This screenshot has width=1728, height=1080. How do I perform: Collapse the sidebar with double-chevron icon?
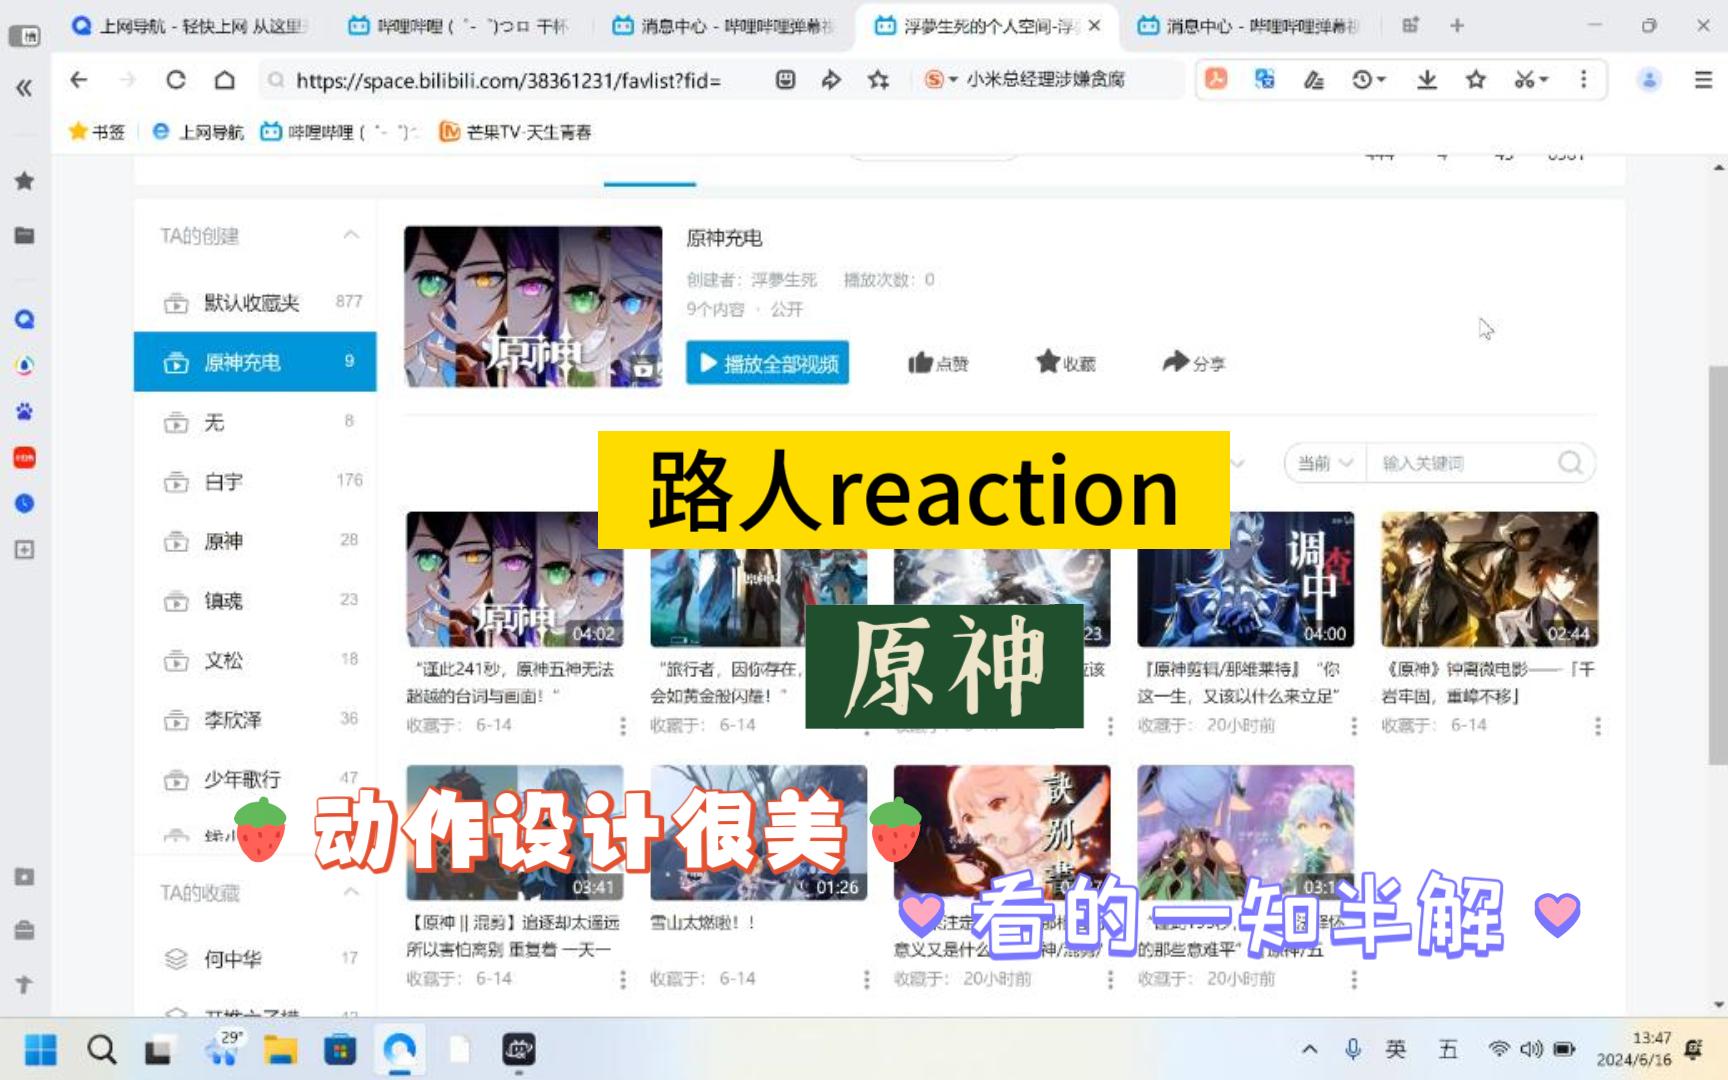point(24,88)
